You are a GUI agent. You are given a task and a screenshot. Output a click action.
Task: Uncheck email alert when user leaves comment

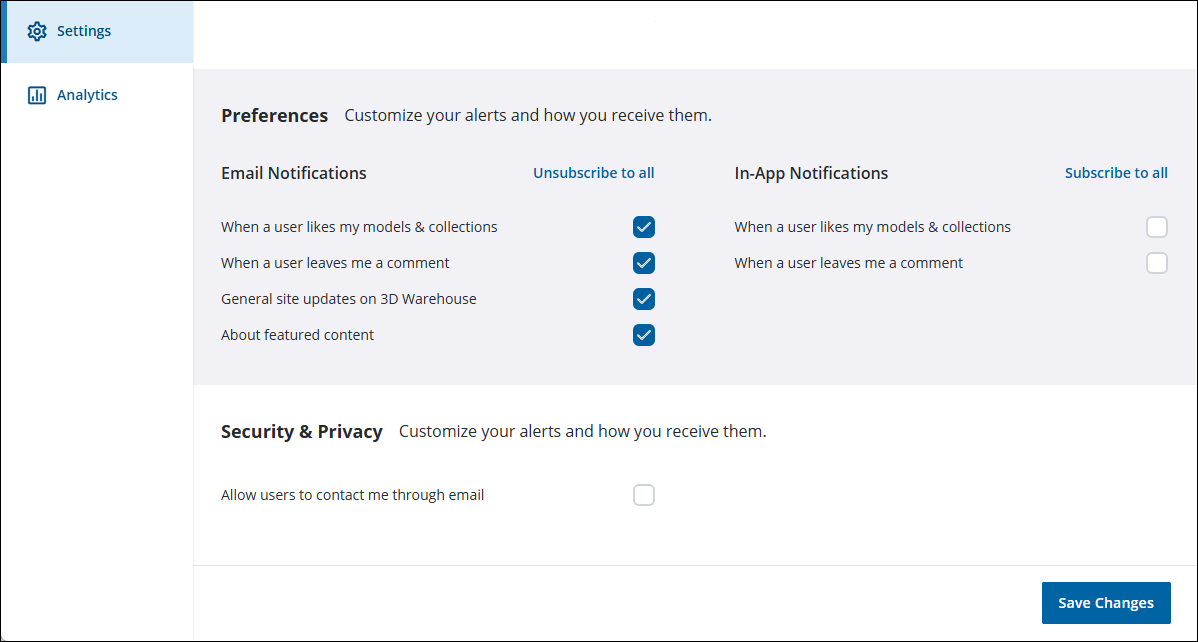pyautogui.click(x=644, y=263)
